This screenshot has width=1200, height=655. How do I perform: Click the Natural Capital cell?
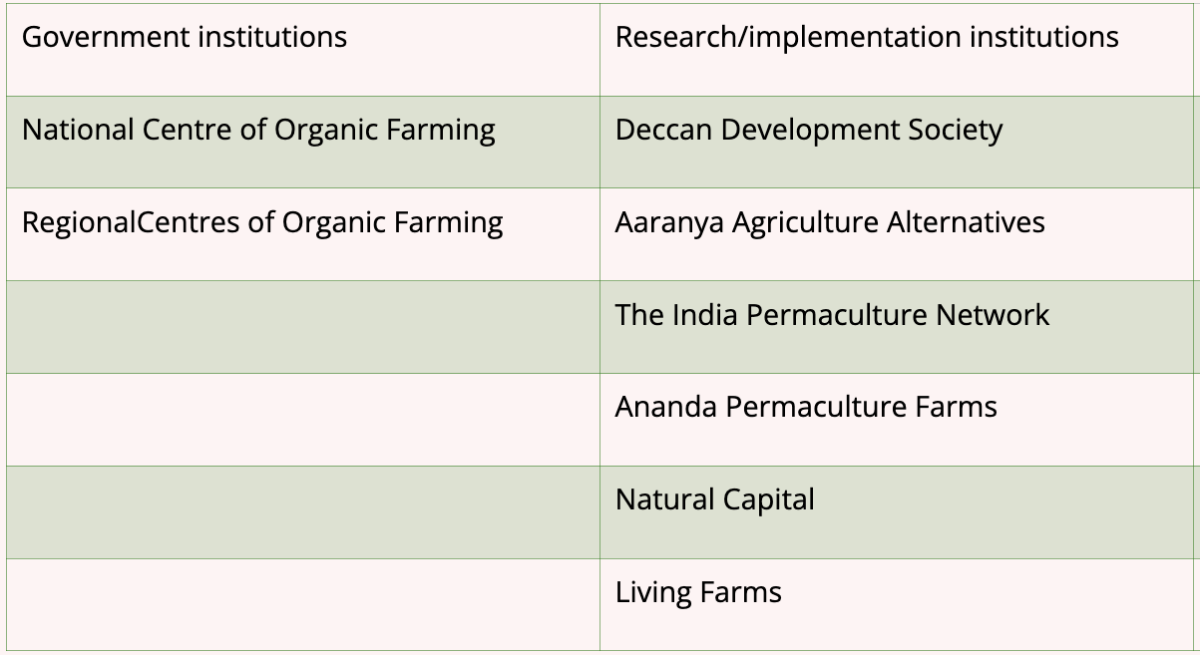pos(900,512)
